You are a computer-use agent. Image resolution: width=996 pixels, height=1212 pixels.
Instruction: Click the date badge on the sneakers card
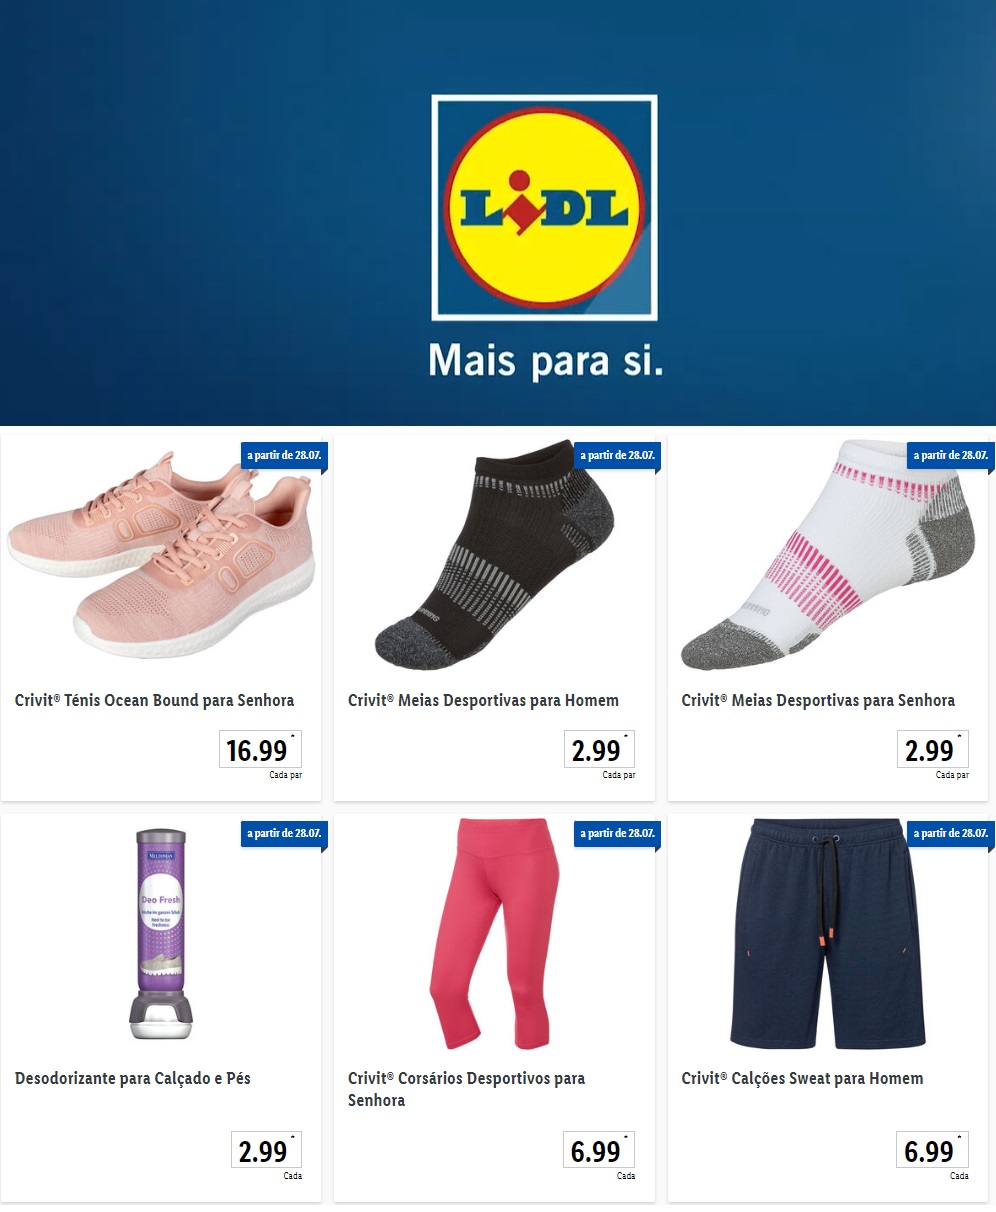(284, 456)
